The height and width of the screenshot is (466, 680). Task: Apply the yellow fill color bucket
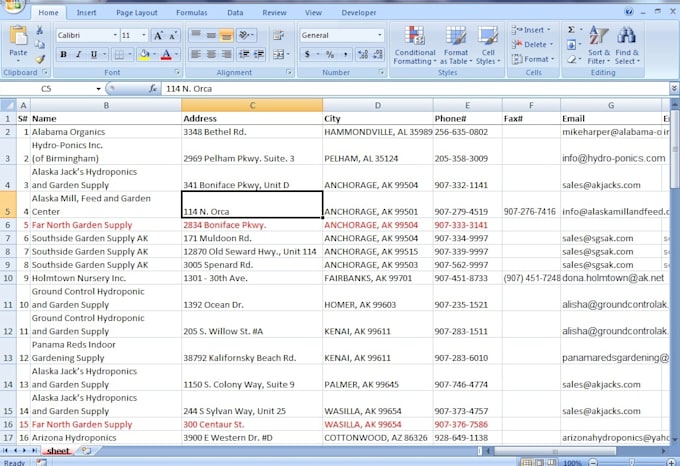pos(144,55)
